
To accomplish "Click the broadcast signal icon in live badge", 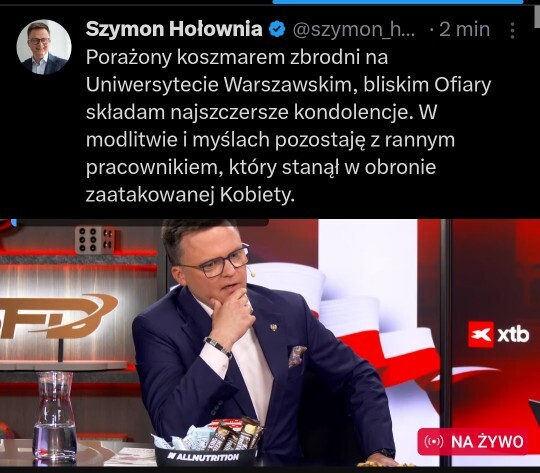I will coord(434,442).
